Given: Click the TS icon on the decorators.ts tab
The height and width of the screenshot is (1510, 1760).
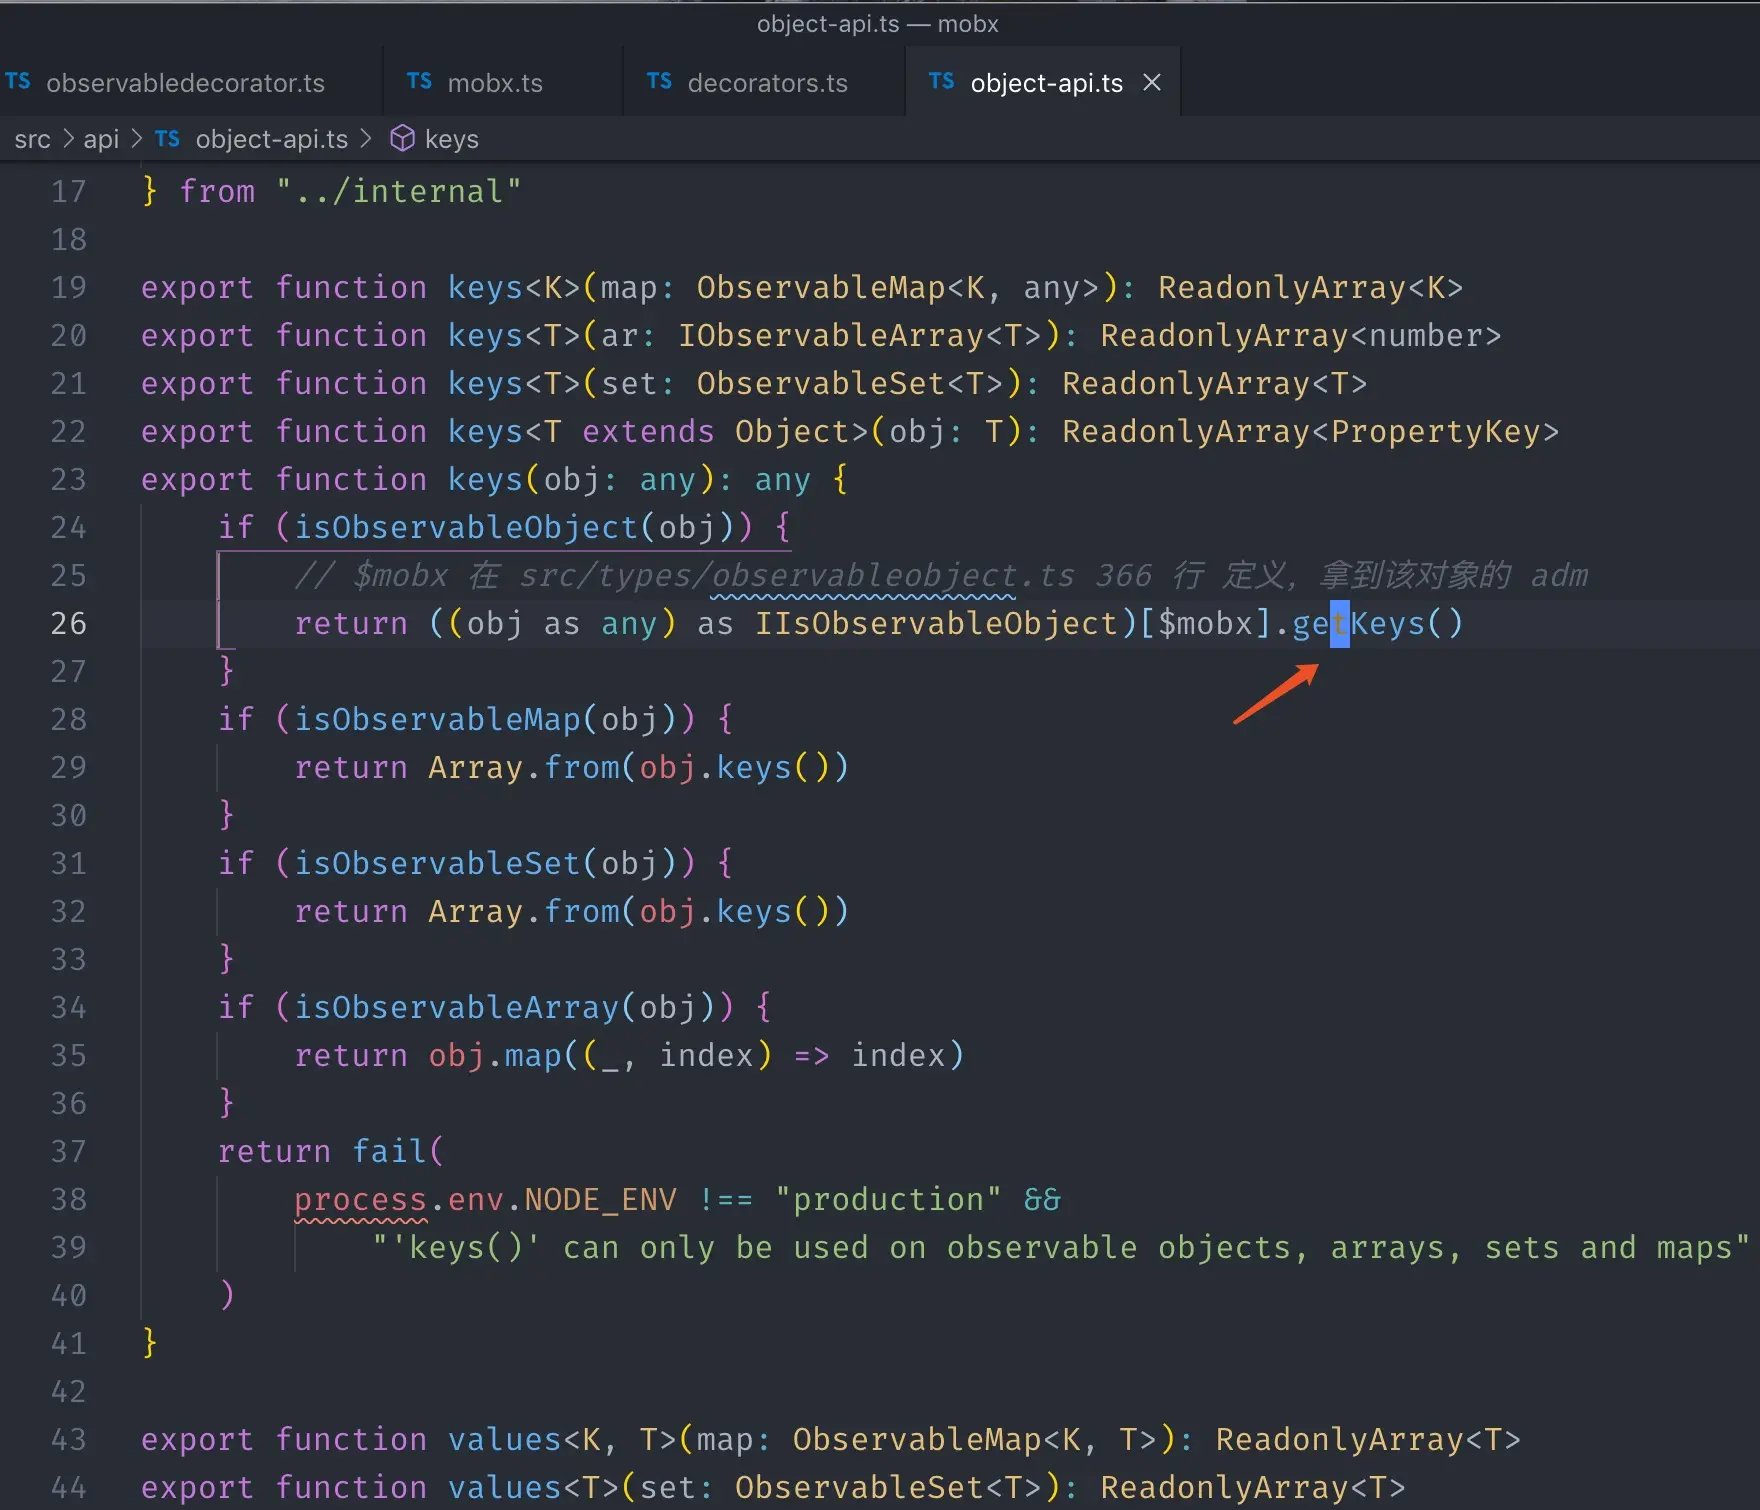Looking at the screenshot, I should pos(659,82).
